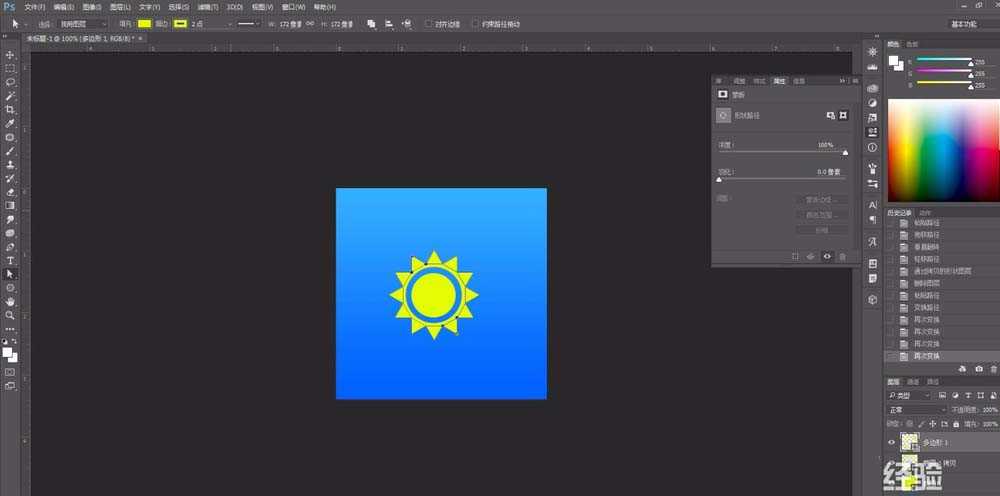Select the Type tool (T)

coord(10,260)
